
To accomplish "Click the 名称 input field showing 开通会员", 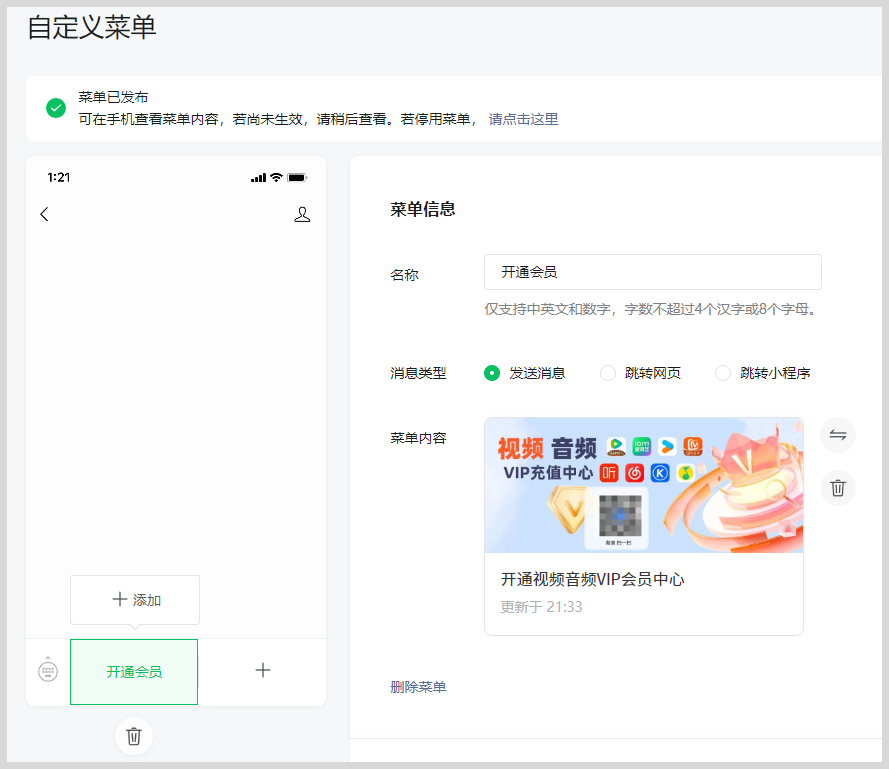I will tap(653, 271).
